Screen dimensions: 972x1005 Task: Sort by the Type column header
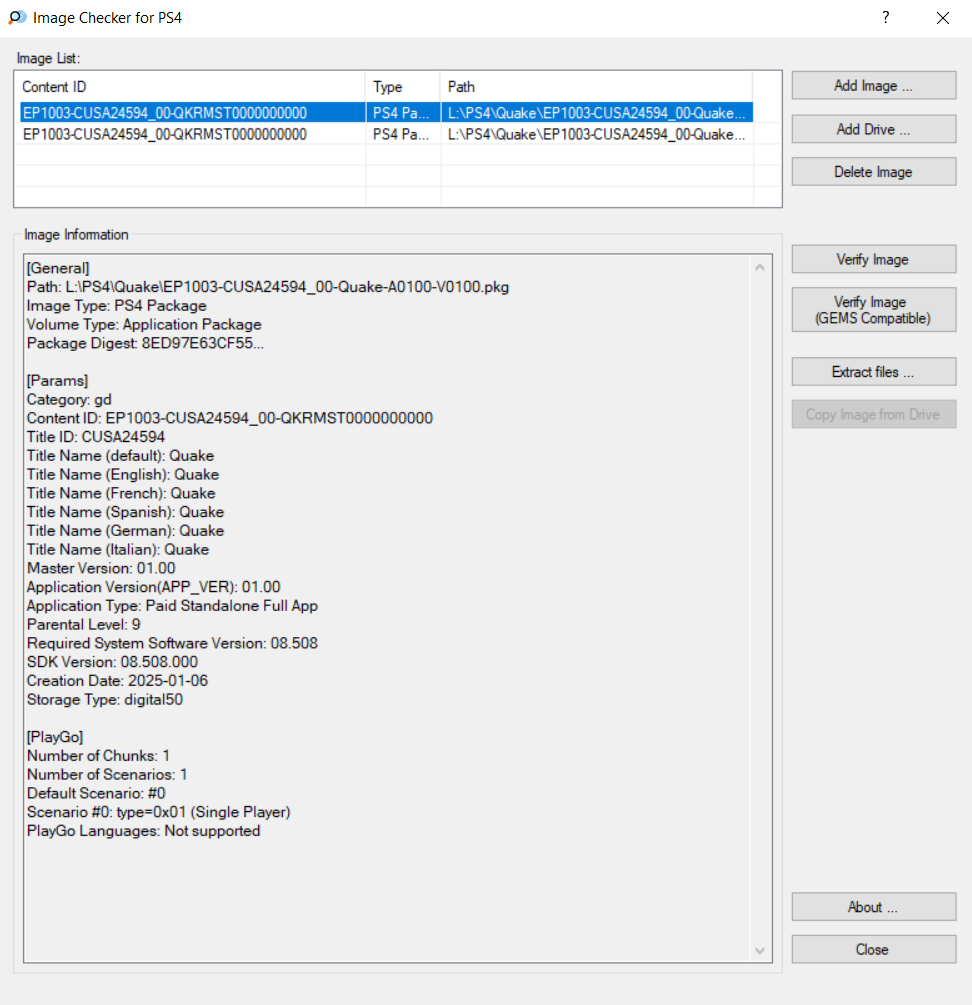coord(403,87)
